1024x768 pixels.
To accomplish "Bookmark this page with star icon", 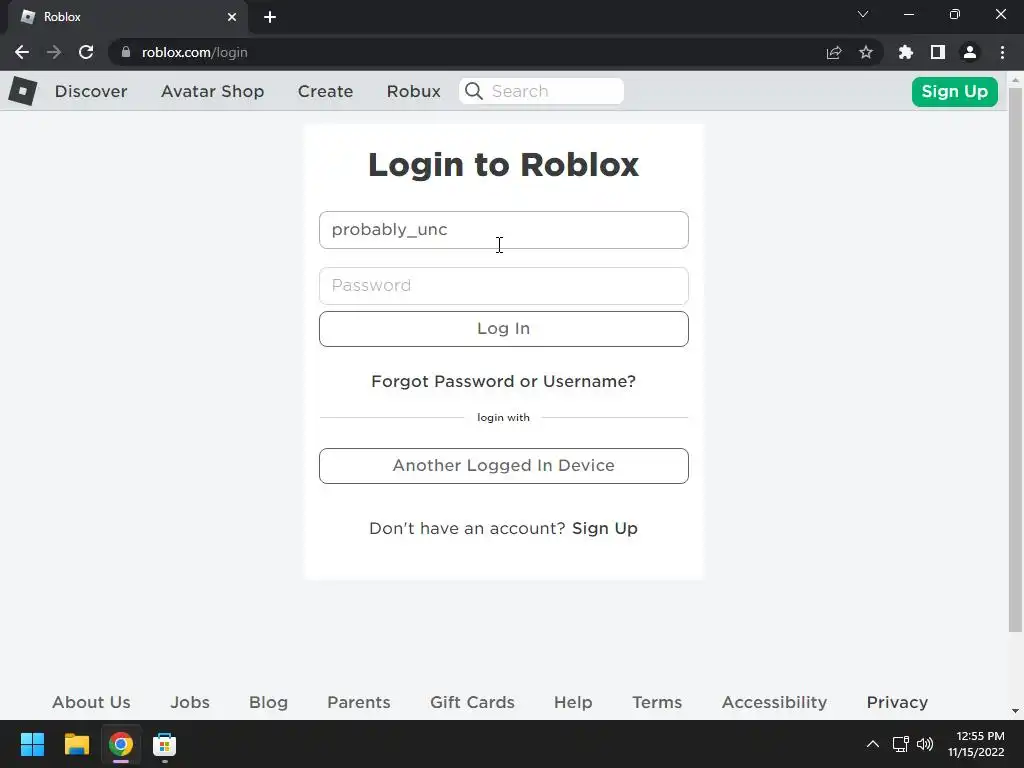I will [866, 52].
